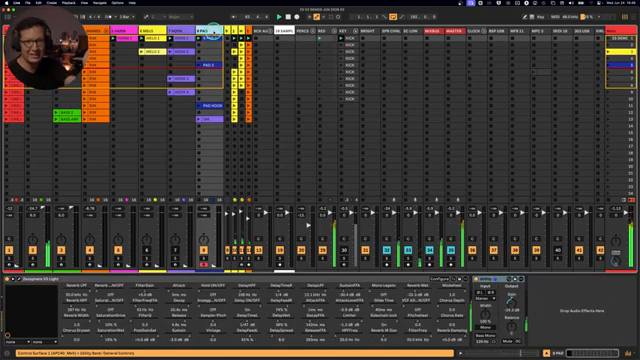The image size is (640, 360).
Task: Unfold the KEY group track
Action: tap(355, 31)
